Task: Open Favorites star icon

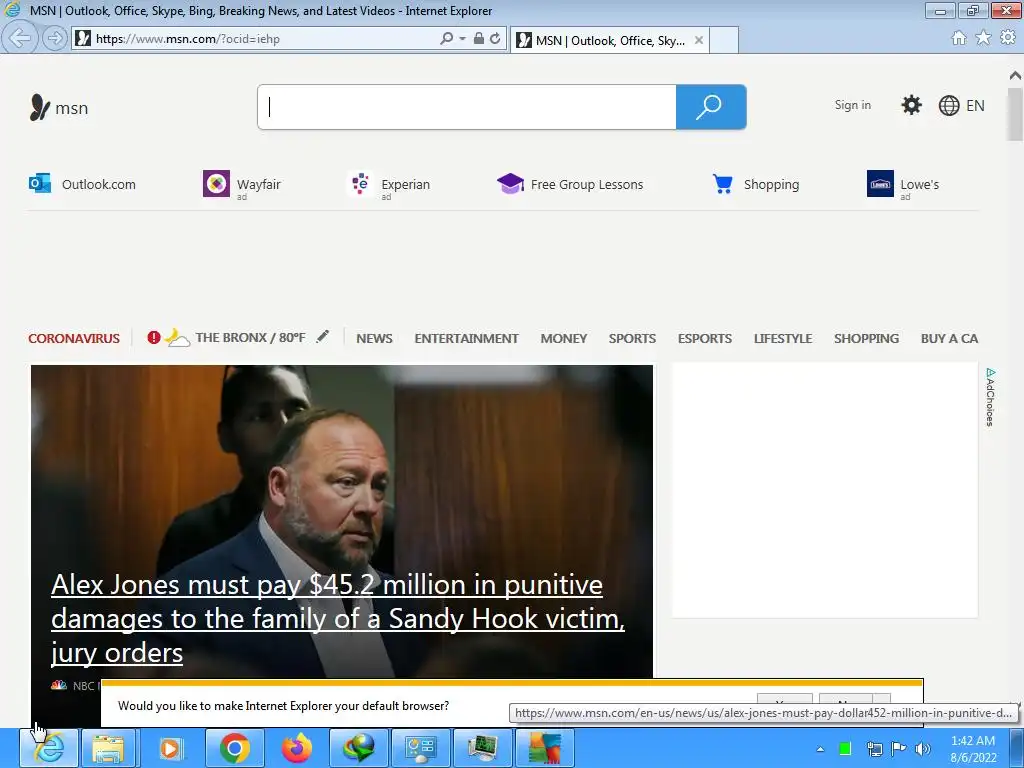Action: click(x=983, y=38)
